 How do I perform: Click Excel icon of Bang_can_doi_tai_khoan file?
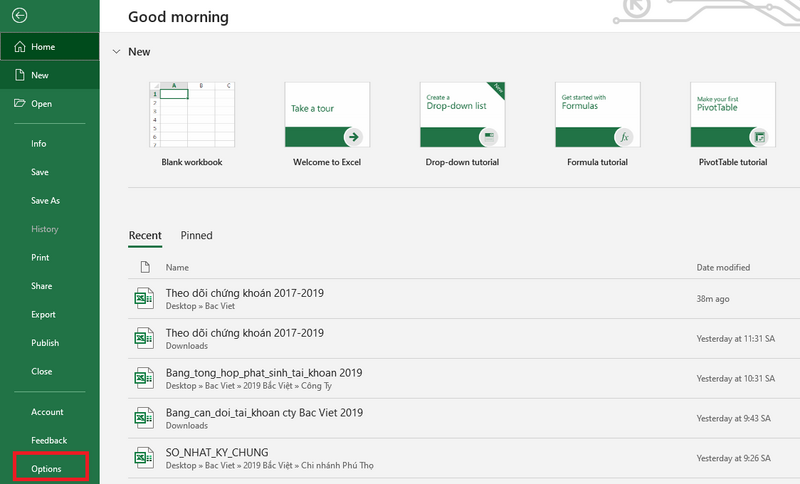tap(144, 418)
